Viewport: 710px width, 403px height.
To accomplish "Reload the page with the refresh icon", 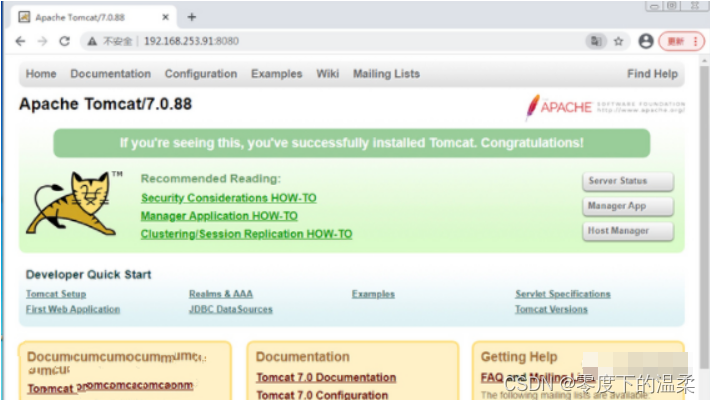I will pos(65,41).
